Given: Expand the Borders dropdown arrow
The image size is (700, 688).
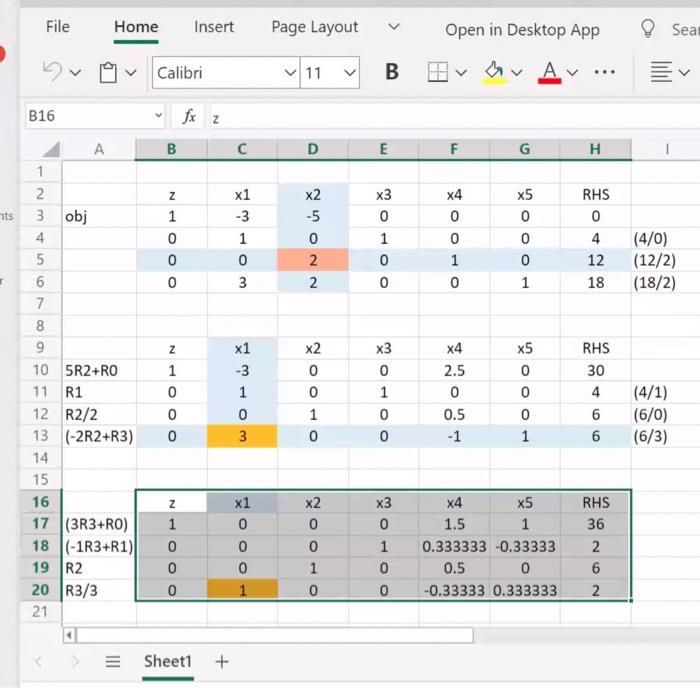Looking at the screenshot, I should click(461, 72).
